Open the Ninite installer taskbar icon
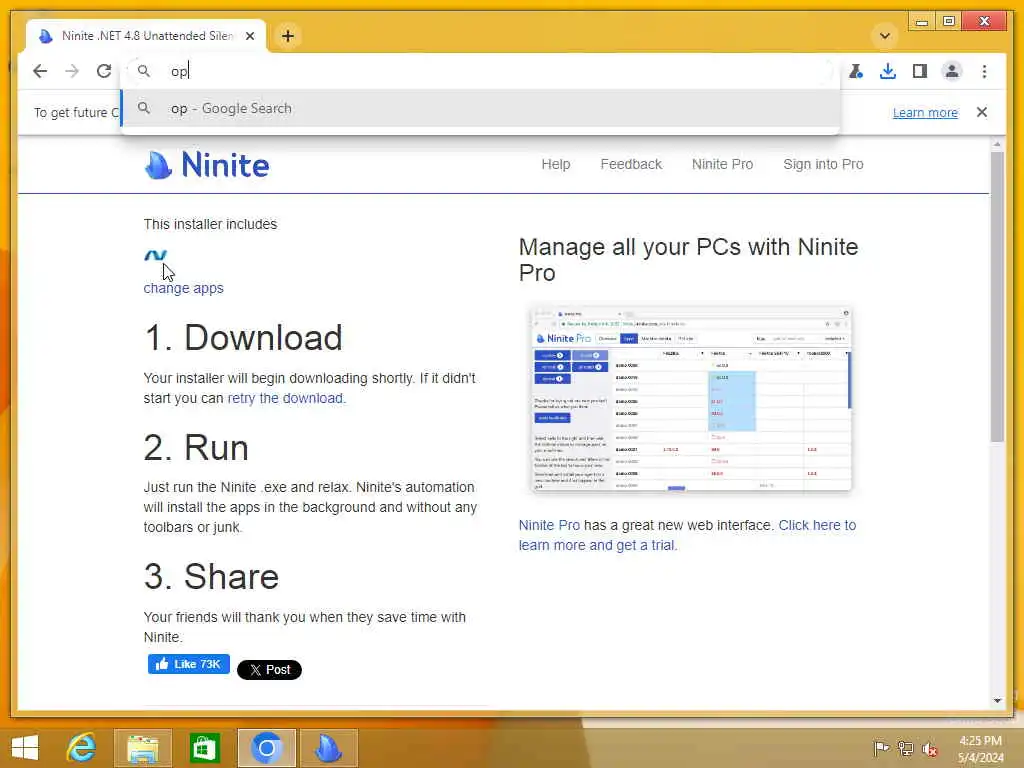This screenshot has width=1024, height=768. click(x=328, y=748)
